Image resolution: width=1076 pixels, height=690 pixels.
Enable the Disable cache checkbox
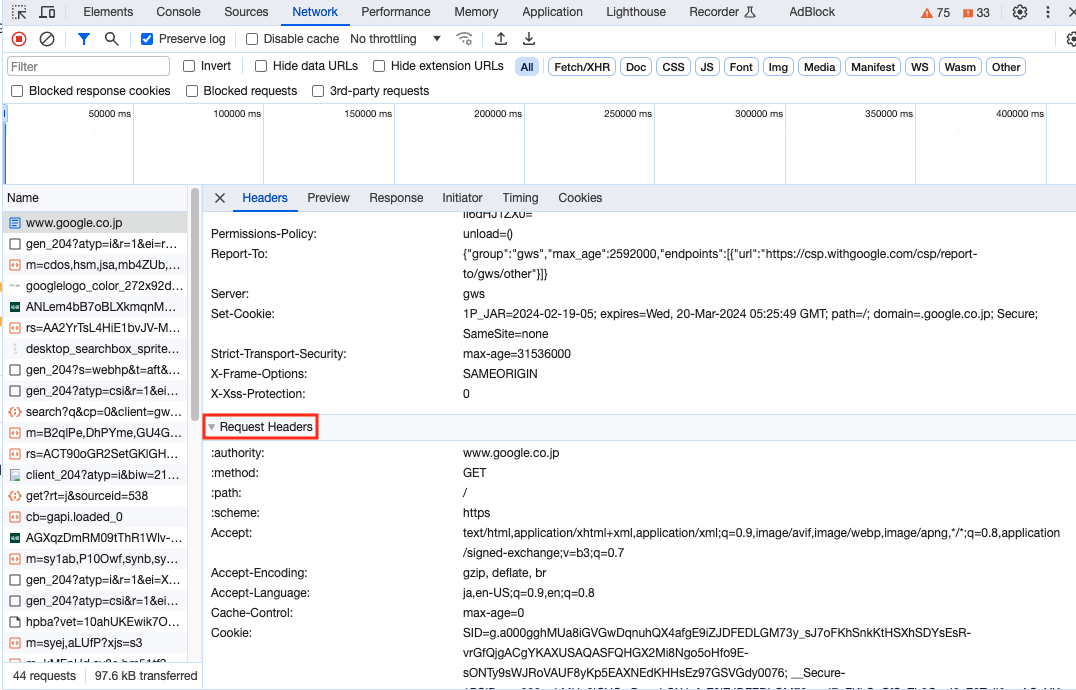(x=251, y=38)
